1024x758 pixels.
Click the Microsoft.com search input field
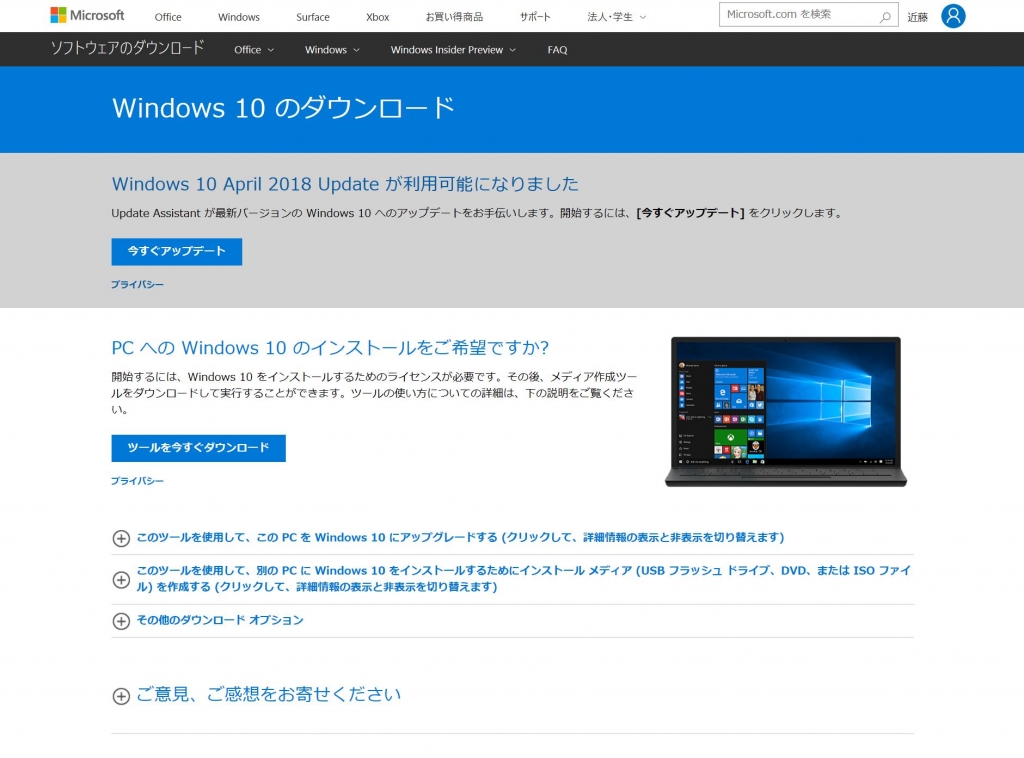tap(795, 14)
